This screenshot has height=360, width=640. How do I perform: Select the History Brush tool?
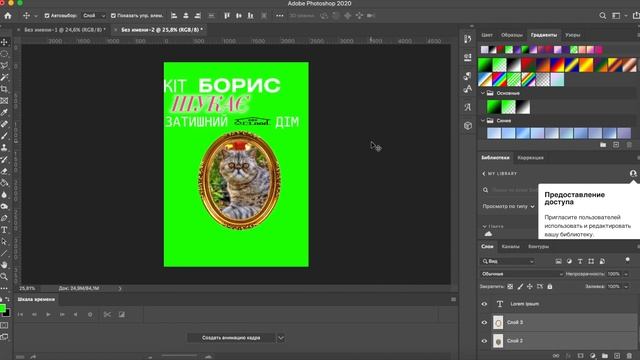[x=4, y=160]
